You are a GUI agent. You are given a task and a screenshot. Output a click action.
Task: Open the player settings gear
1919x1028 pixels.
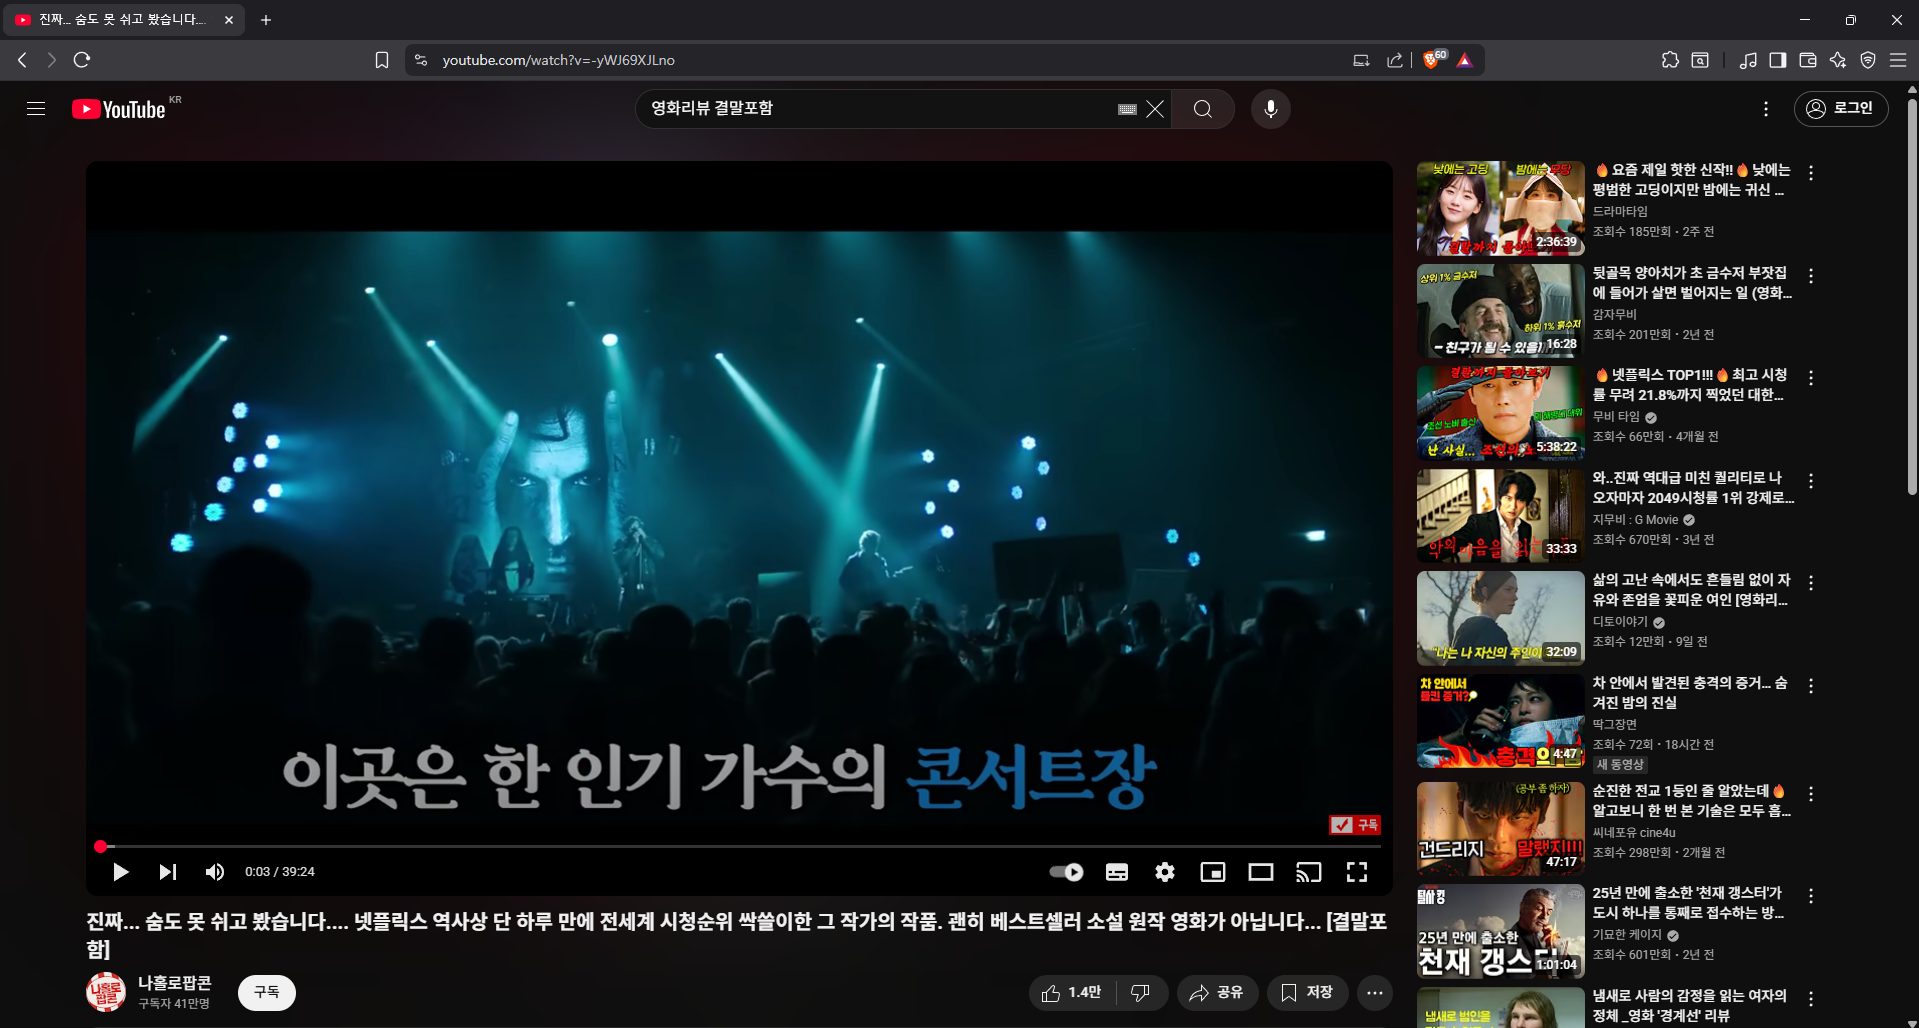click(x=1165, y=872)
